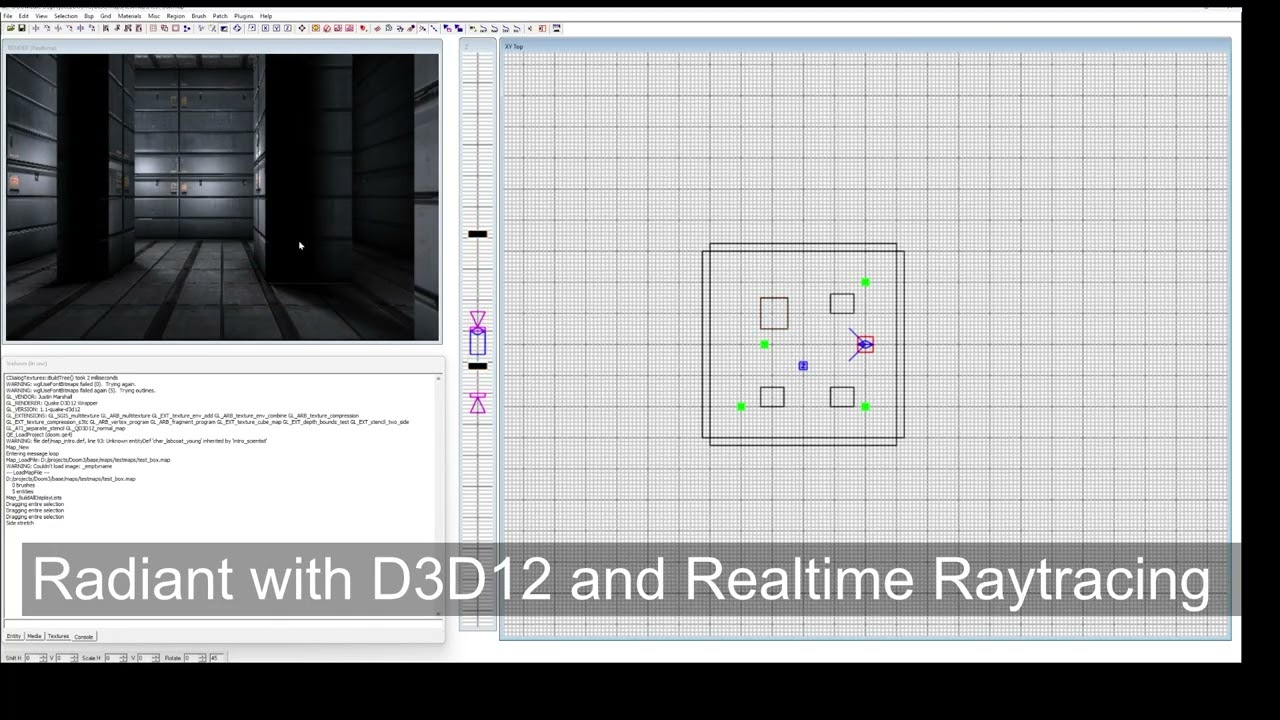Image resolution: width=1280 pixels, height=720 pixels.
Task: Open the Selection menu
Action: pyautogui.click(x=66, y=16)
